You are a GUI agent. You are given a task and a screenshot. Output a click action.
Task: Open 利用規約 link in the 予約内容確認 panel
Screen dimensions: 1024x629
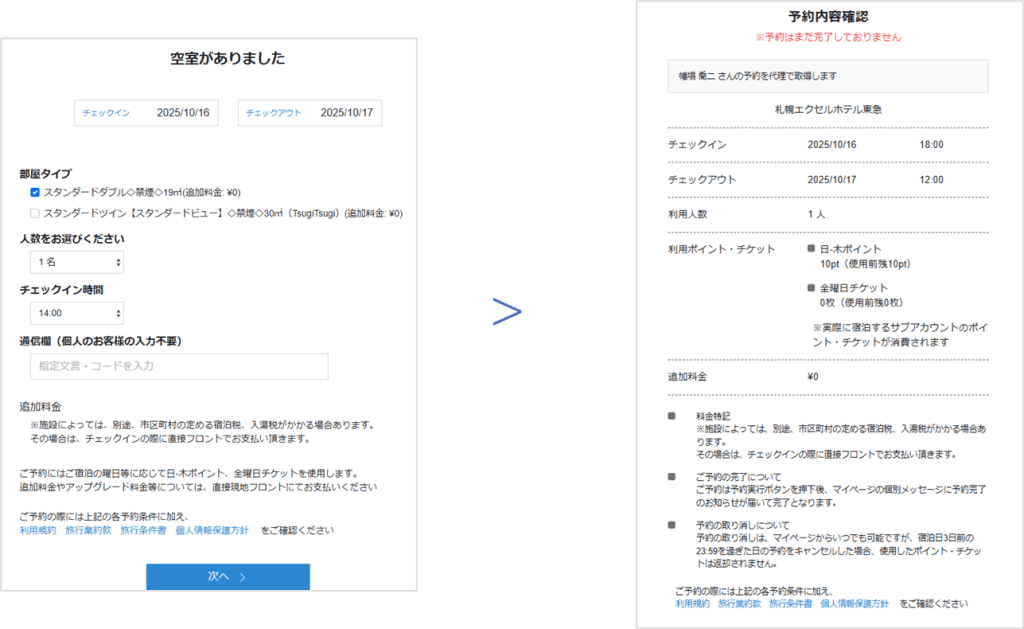(692, 604)
